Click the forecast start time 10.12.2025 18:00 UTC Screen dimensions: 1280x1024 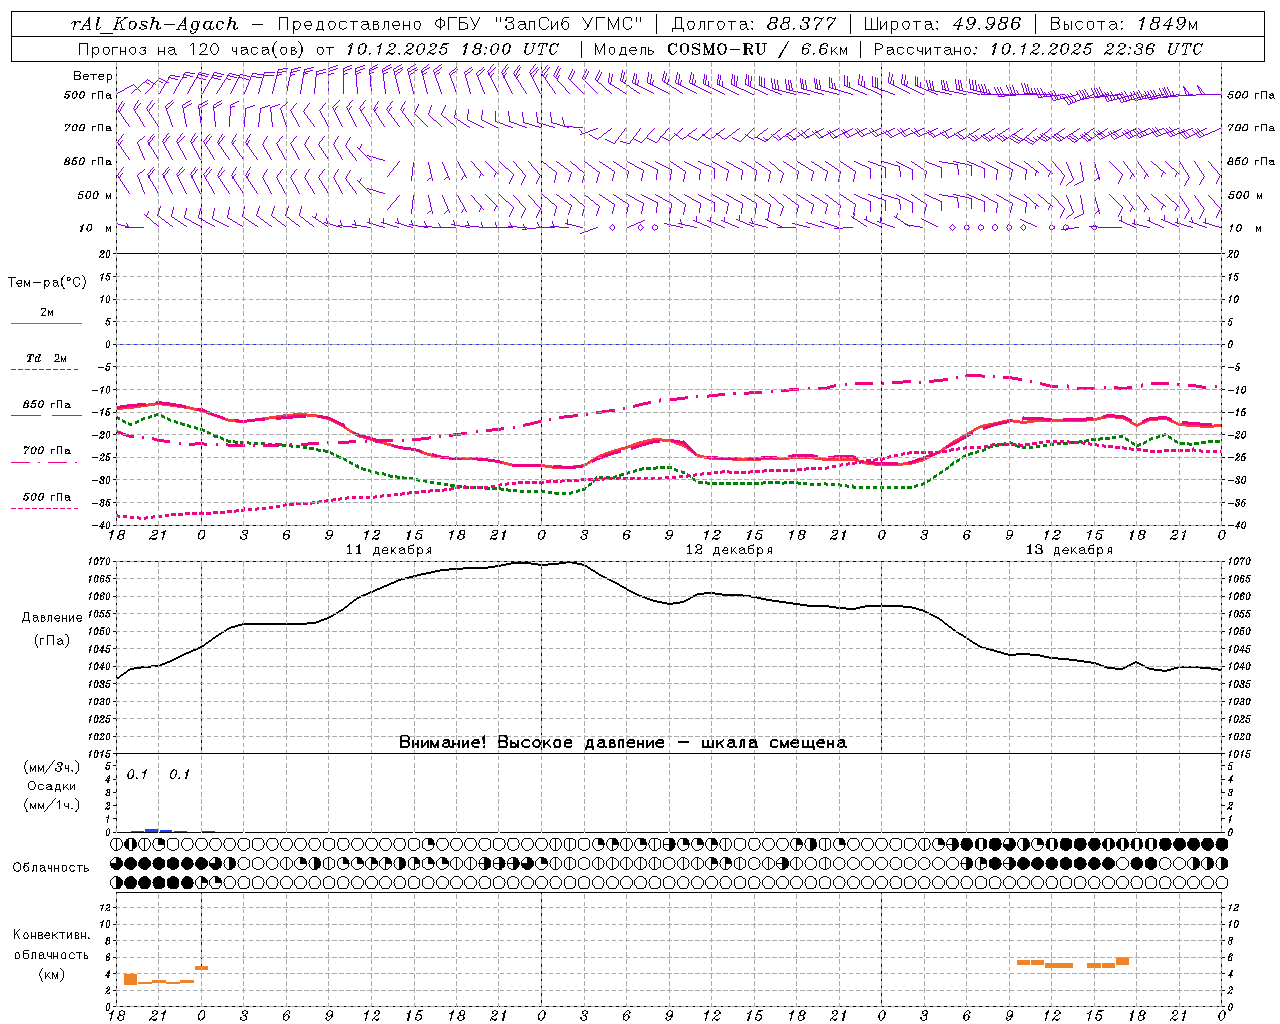452,49
